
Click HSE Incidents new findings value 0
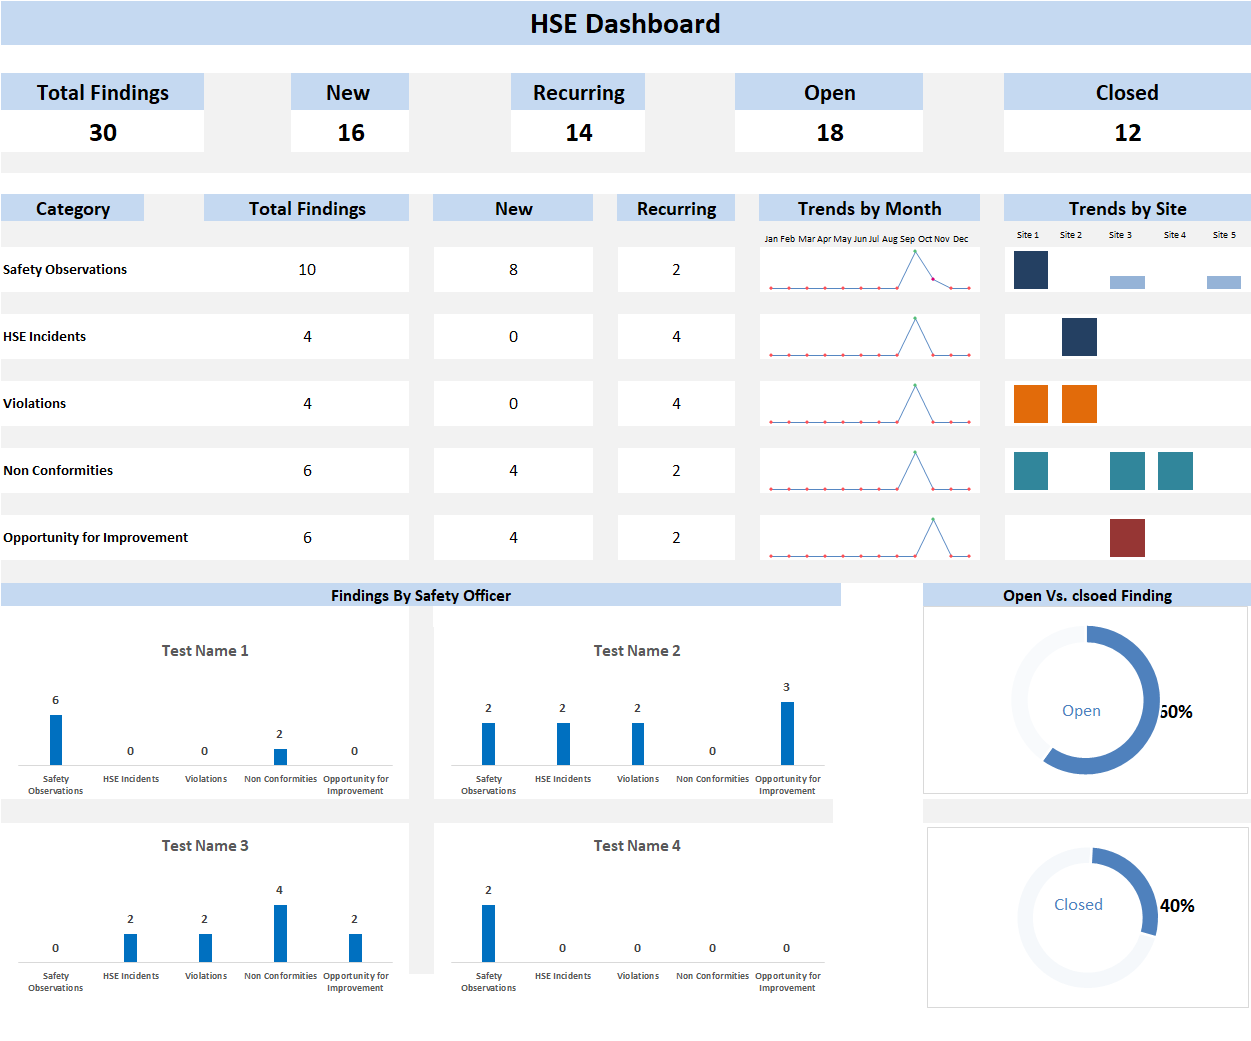[x=513, y=336]
